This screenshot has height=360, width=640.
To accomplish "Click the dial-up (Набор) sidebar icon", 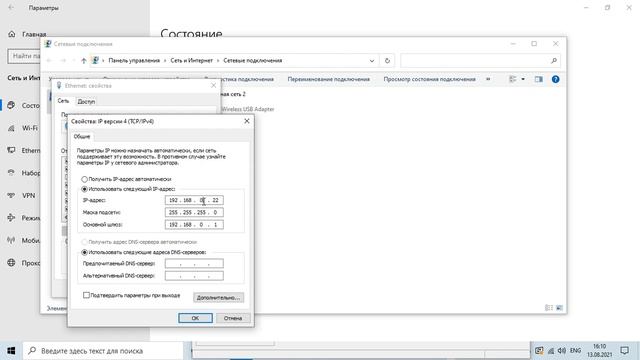I will pos(11,173).
